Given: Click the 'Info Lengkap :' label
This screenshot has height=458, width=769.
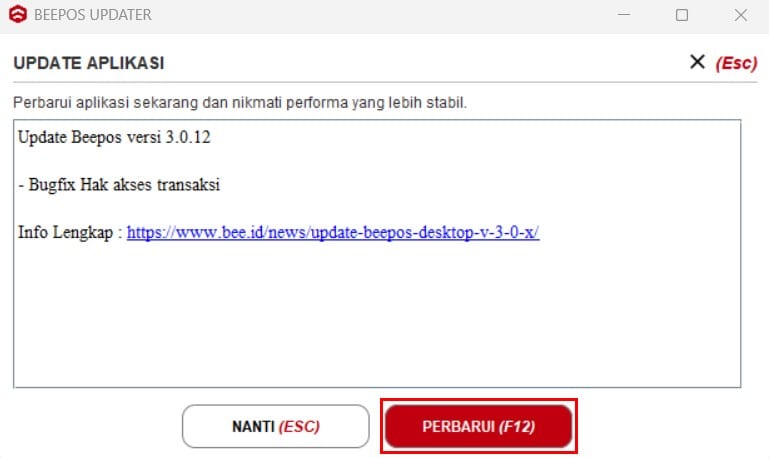Looking at the screenshot, I should click(x=70, y=232).
